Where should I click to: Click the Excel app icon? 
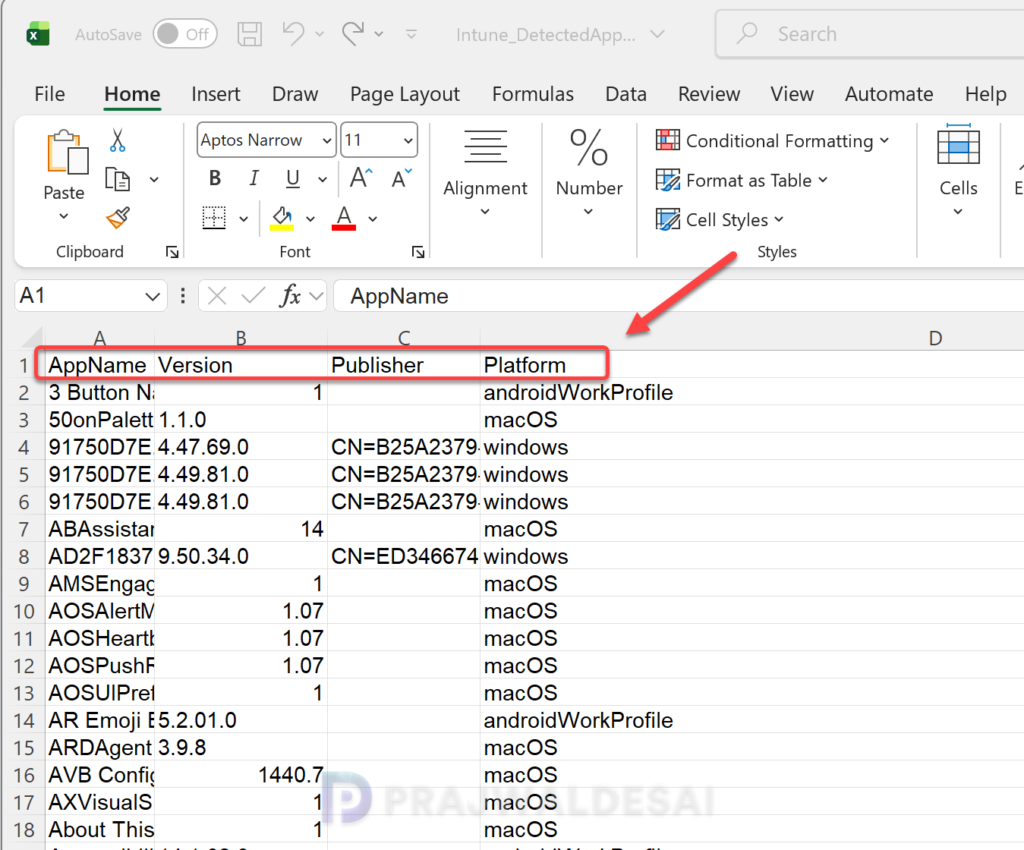(38, 34)
